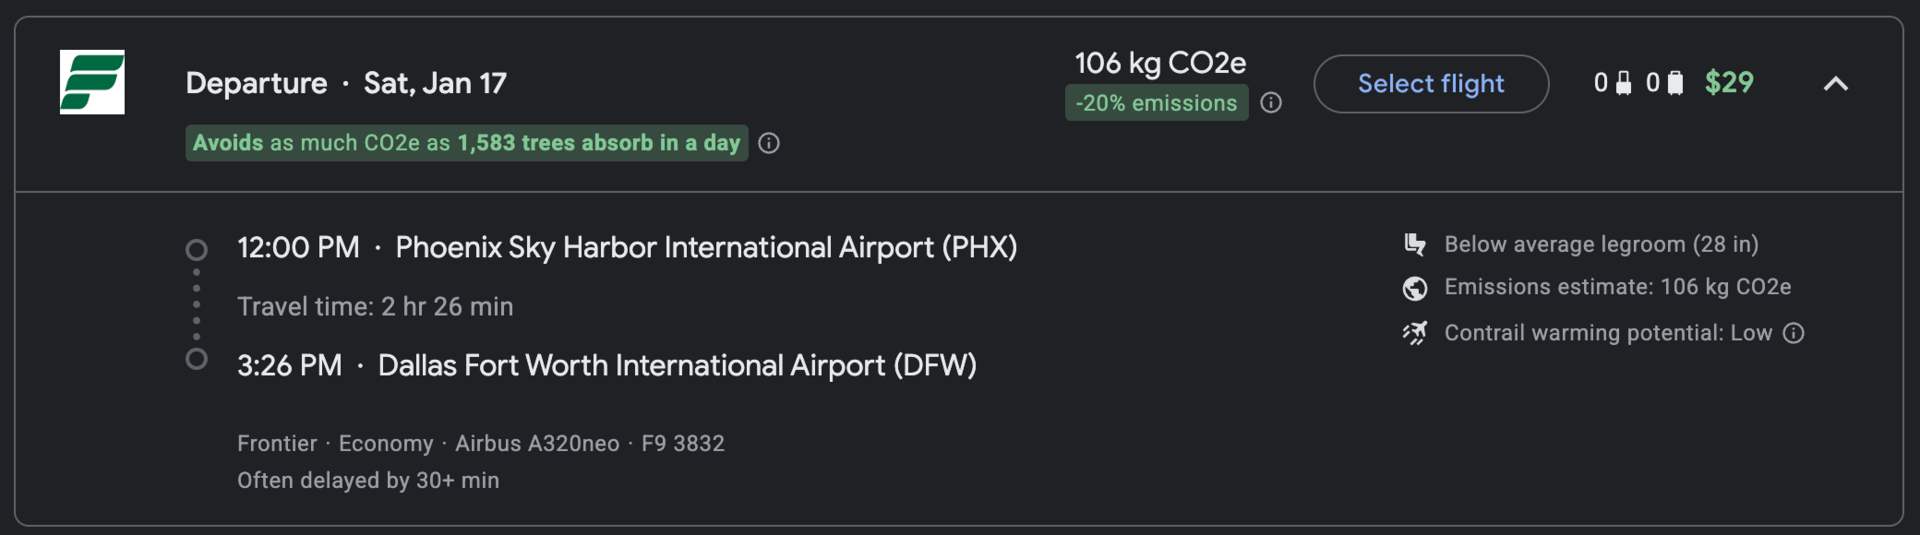Click the Frontier airline logo
The height and width of the screenshot is (535, 1920).
point(92,82)
